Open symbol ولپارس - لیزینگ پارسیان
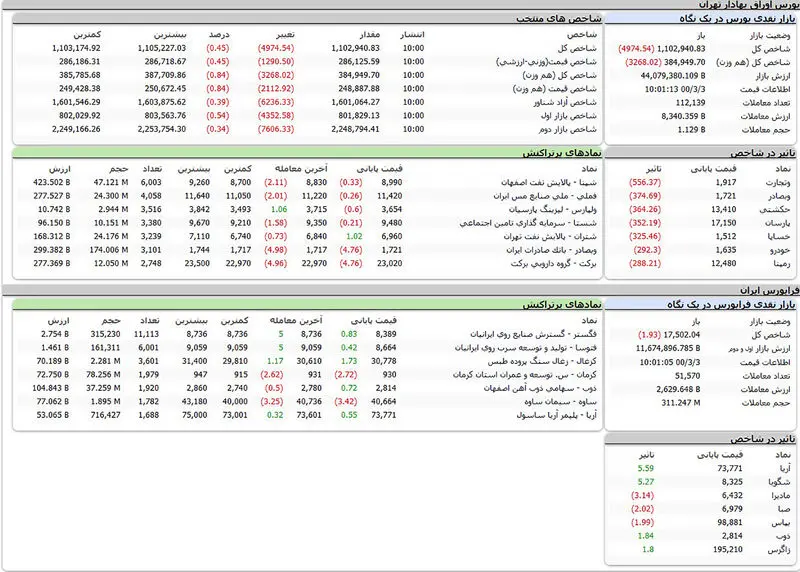Screen dimensions: 800x572 pyautogui.click(x=553, y=209)
